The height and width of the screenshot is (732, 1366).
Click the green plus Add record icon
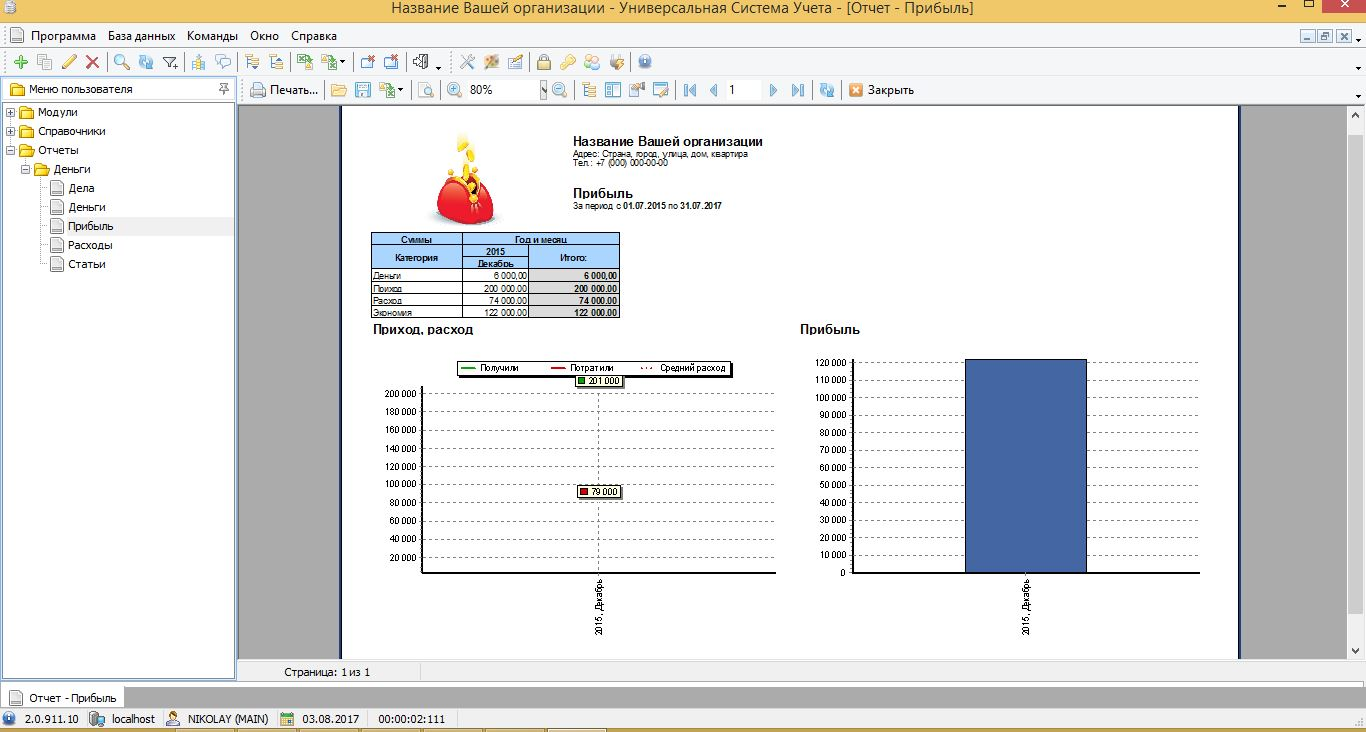tap(21, 62)
